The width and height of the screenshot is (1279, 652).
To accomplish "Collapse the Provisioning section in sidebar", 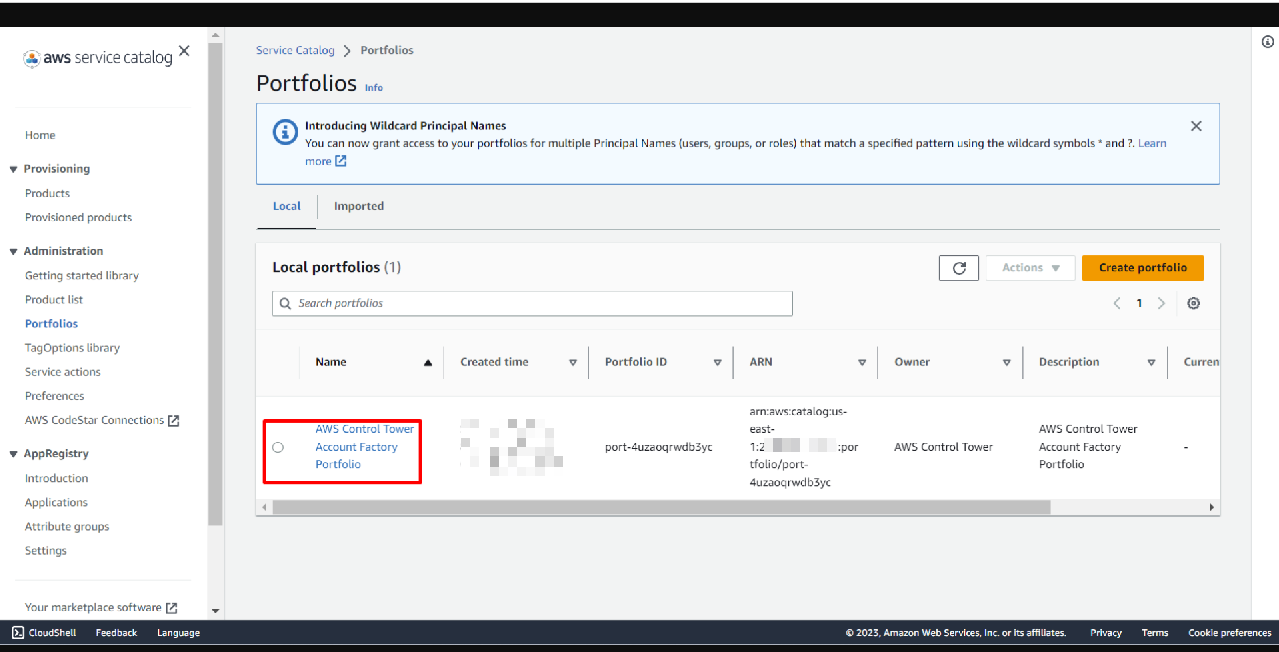I will [14, 170].
